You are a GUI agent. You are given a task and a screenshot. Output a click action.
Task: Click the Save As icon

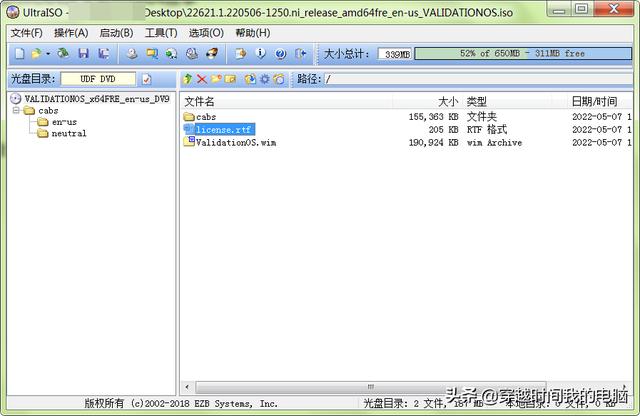tap(104, 53)
